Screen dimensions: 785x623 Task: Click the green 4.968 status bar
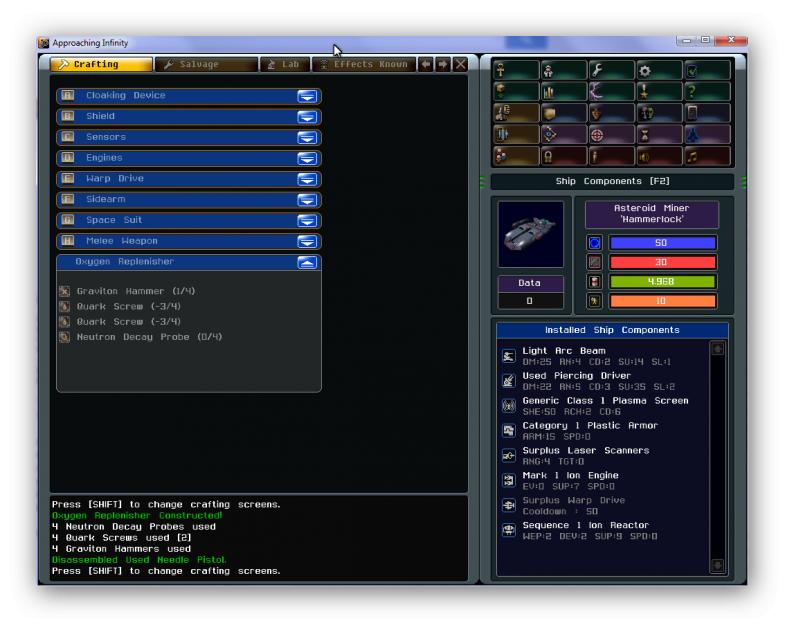click(x=663, y=281)
